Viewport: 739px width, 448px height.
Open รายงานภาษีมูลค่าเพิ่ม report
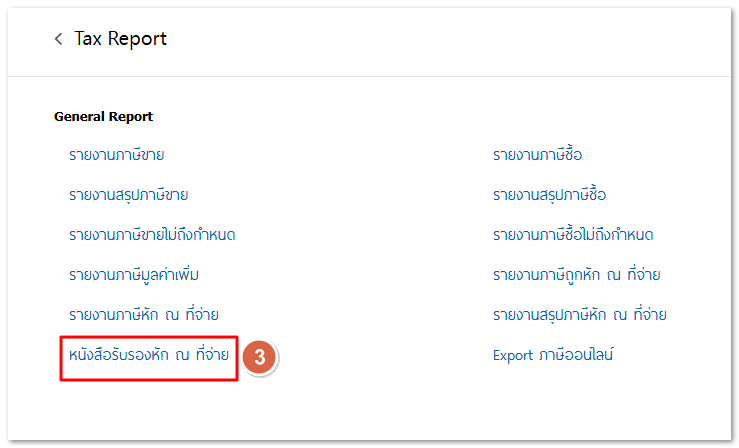127,274
